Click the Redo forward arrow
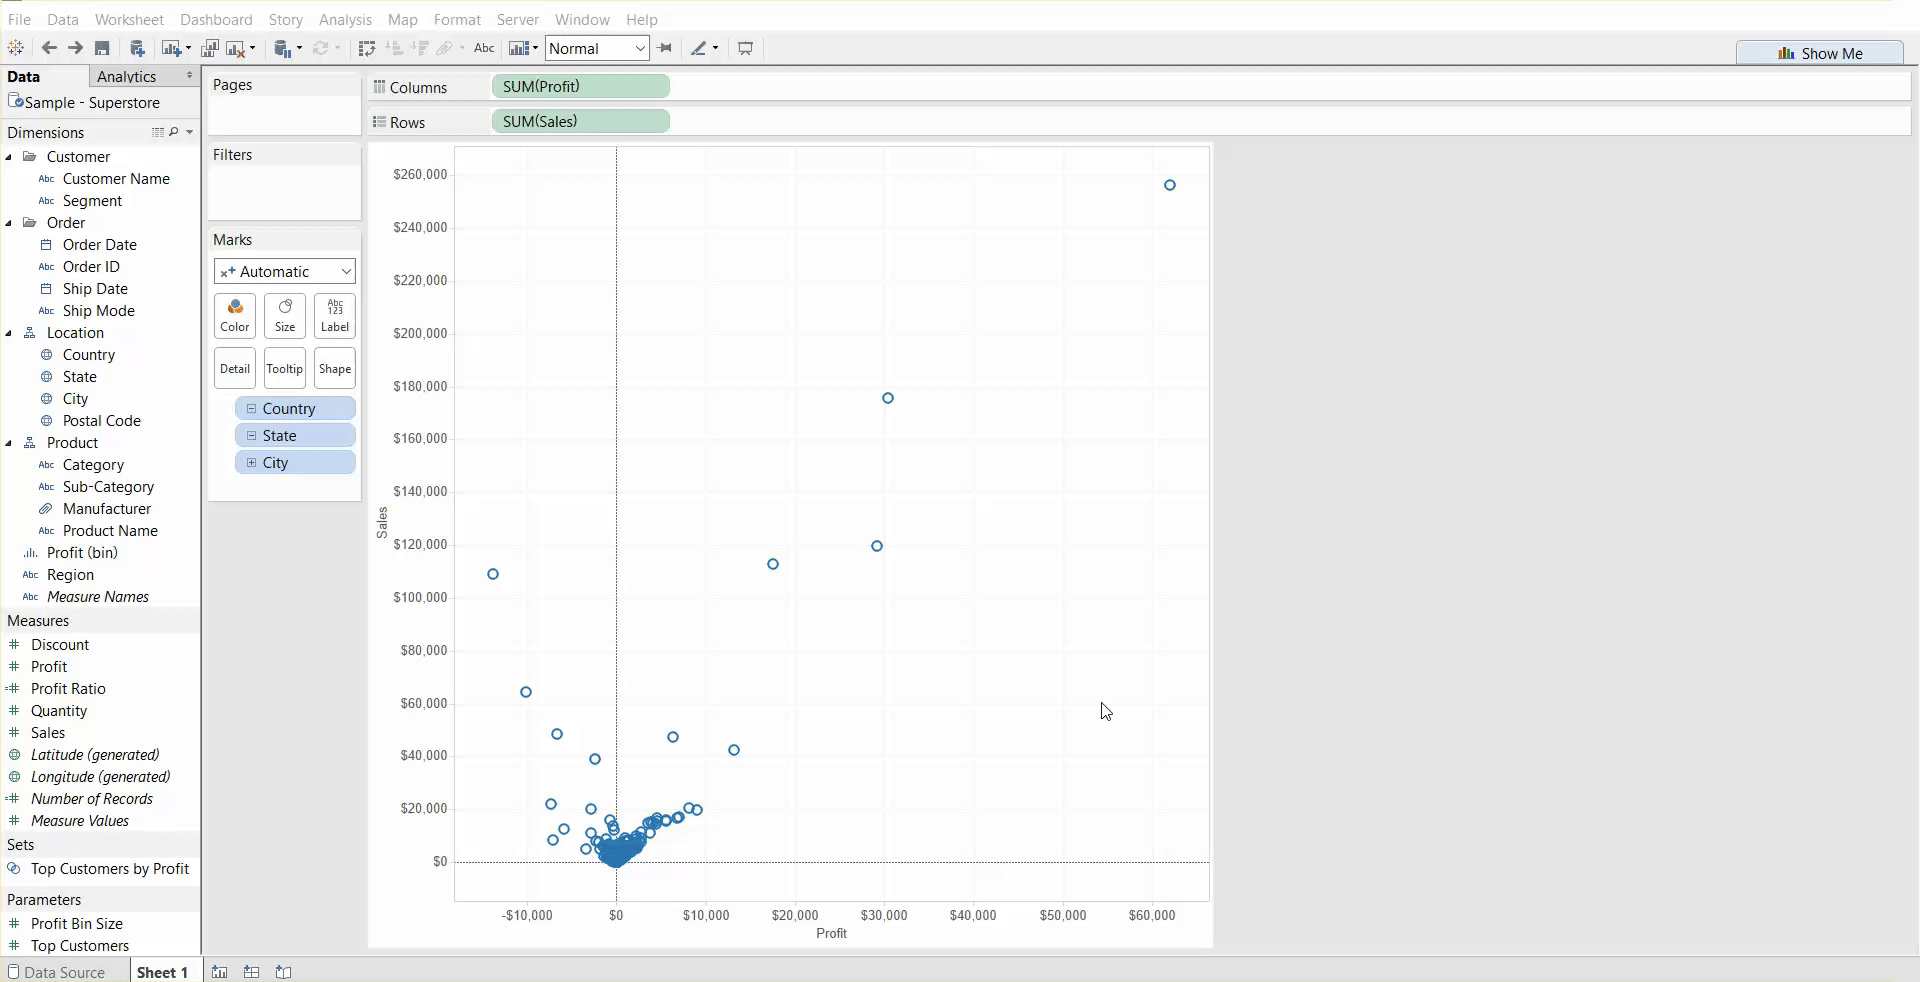Viewport: 1920px width, 982px height. (x=75, y=48)
